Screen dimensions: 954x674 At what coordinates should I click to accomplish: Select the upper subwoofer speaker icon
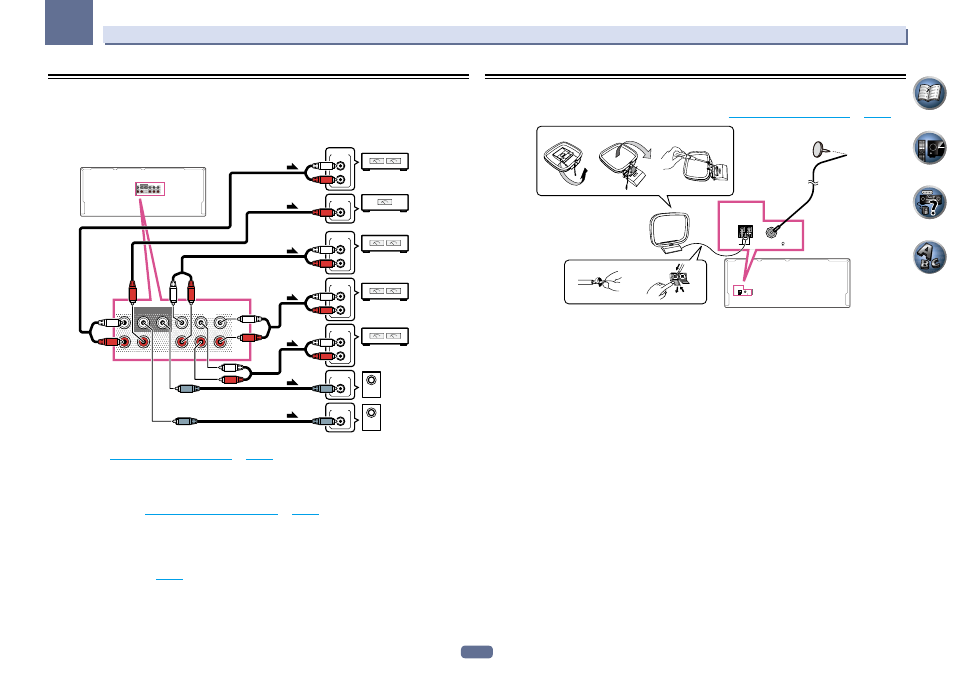(x=371, y=384)
